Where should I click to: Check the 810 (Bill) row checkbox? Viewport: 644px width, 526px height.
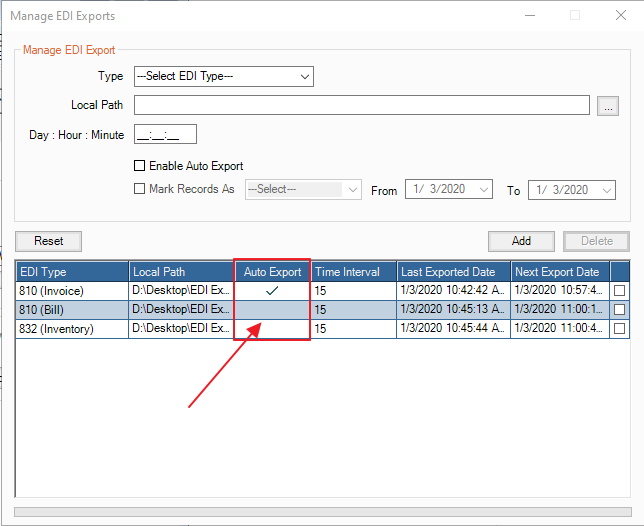pos(620,310)
